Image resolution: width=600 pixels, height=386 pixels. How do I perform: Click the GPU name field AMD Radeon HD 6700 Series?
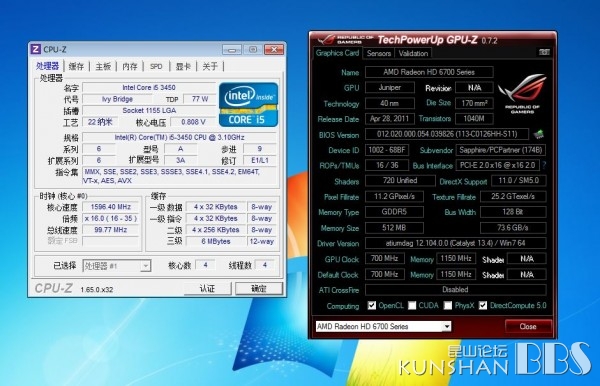(x=429, y=72)
